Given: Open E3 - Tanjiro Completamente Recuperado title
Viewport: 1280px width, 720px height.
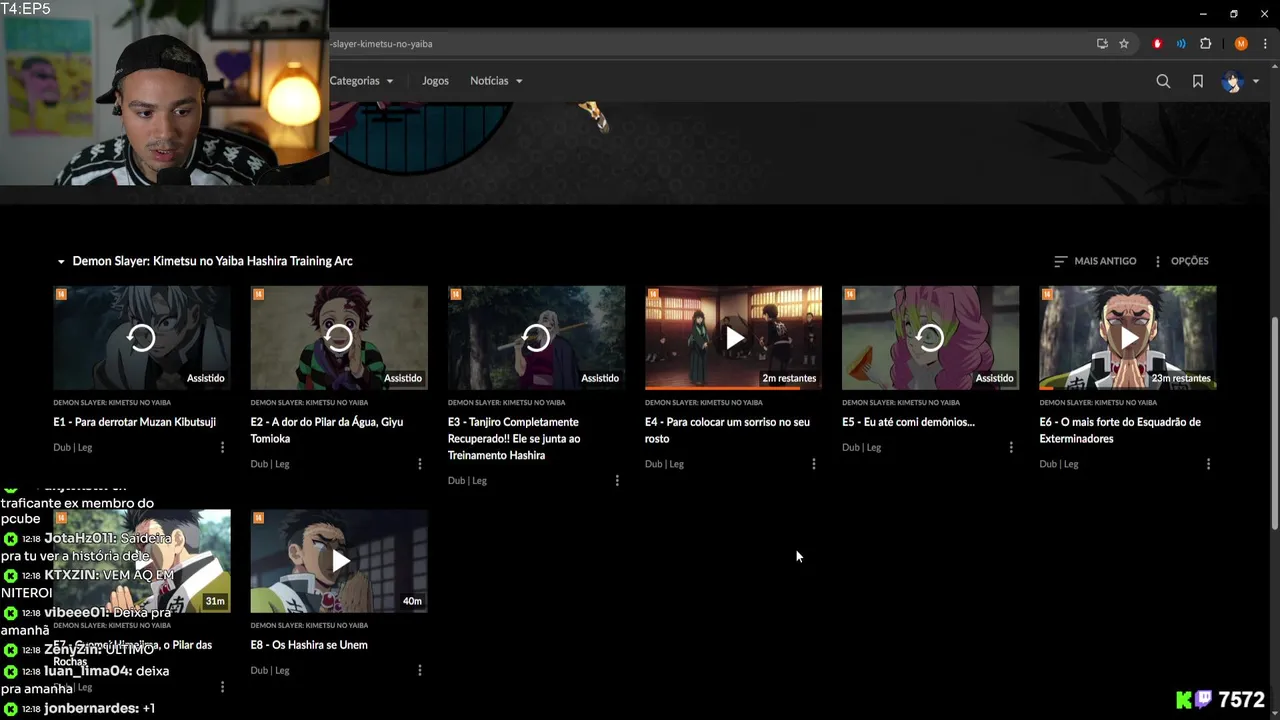Looking at the screenshot, I should (514, 439).
